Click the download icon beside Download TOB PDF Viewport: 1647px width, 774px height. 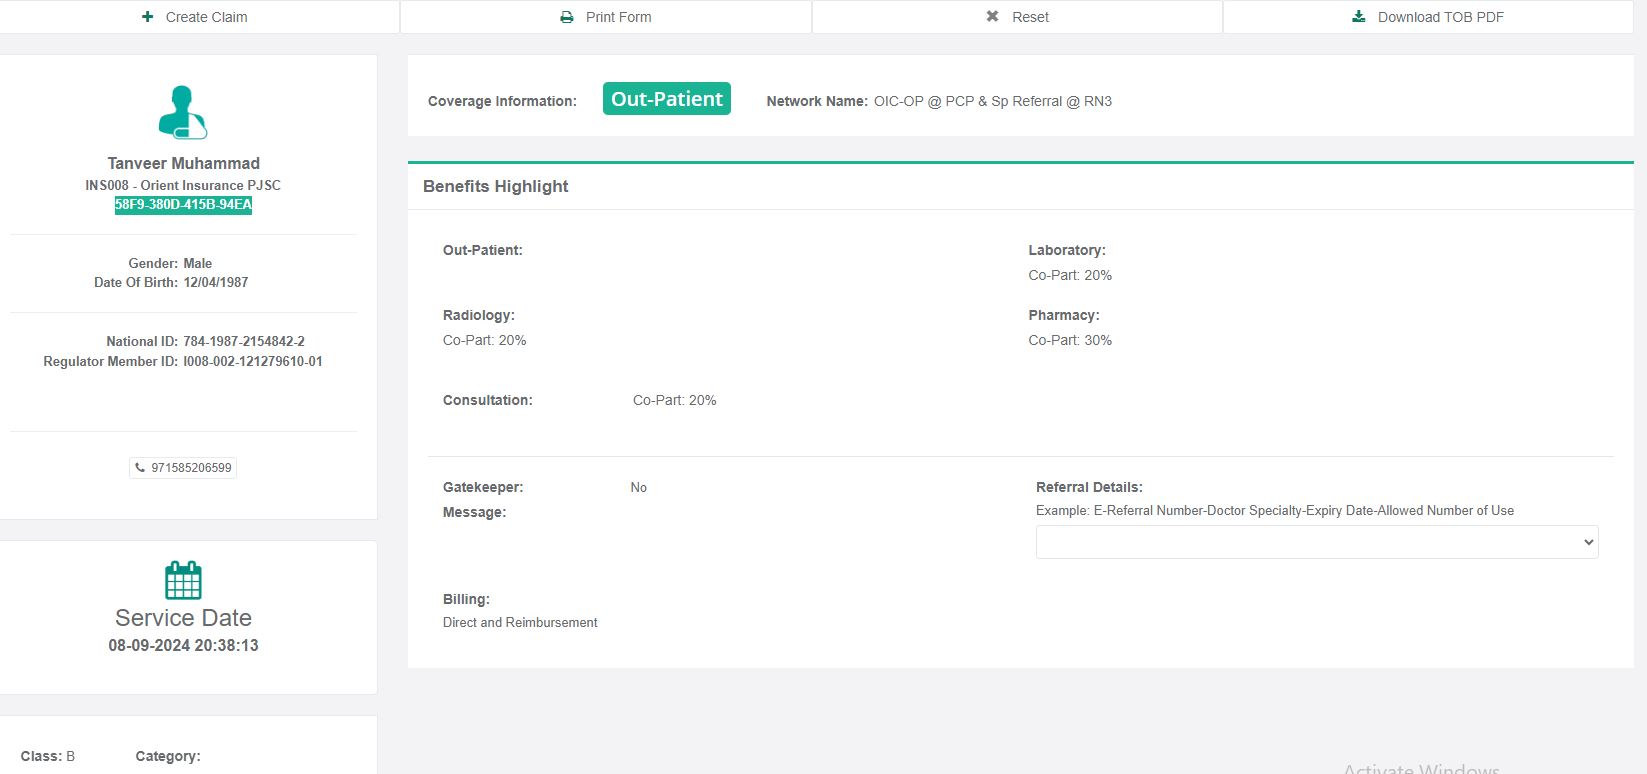point(1358,17)
